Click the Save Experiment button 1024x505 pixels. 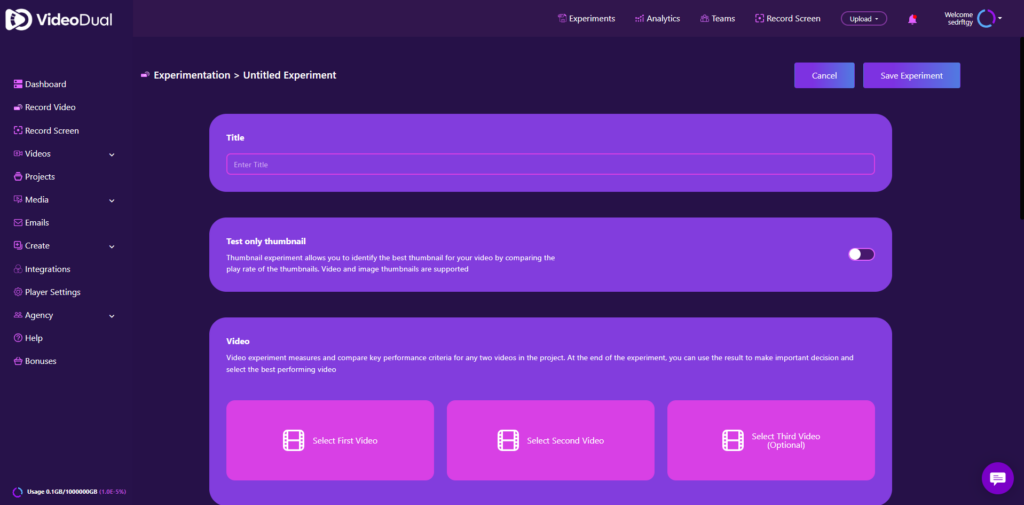tap(912, 75)
